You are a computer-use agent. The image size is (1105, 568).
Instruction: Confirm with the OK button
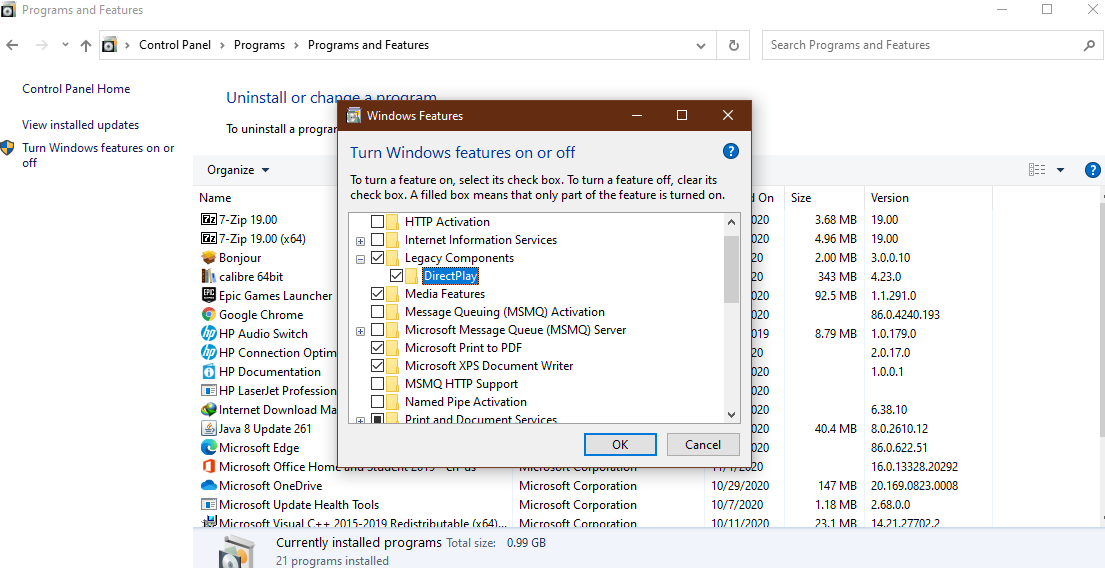[620, 445]
